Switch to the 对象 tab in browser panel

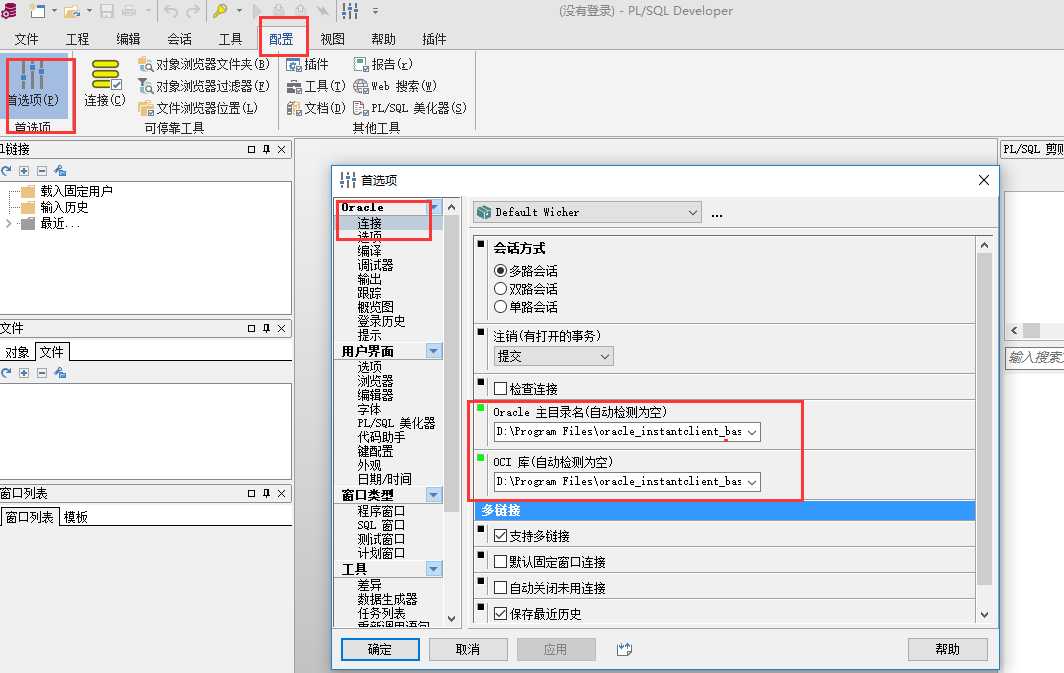click(17, 353)
